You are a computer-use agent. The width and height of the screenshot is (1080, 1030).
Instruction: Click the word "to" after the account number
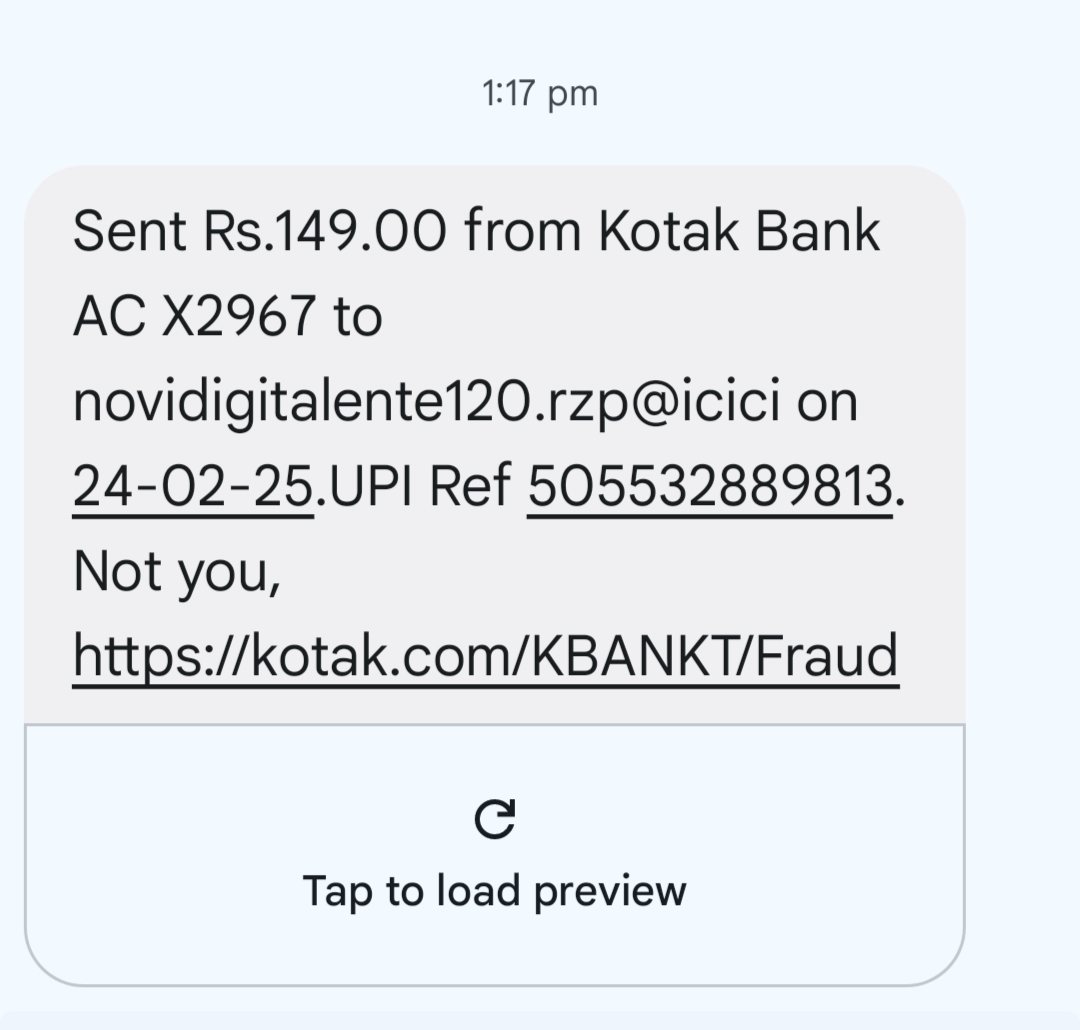pyautogui.click(x=357, y=317)
